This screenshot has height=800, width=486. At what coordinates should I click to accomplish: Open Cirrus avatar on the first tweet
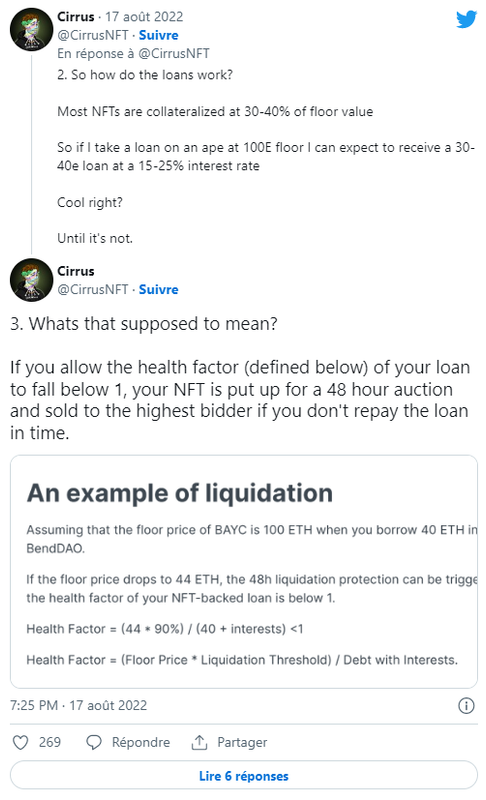(x=32, y=29)
